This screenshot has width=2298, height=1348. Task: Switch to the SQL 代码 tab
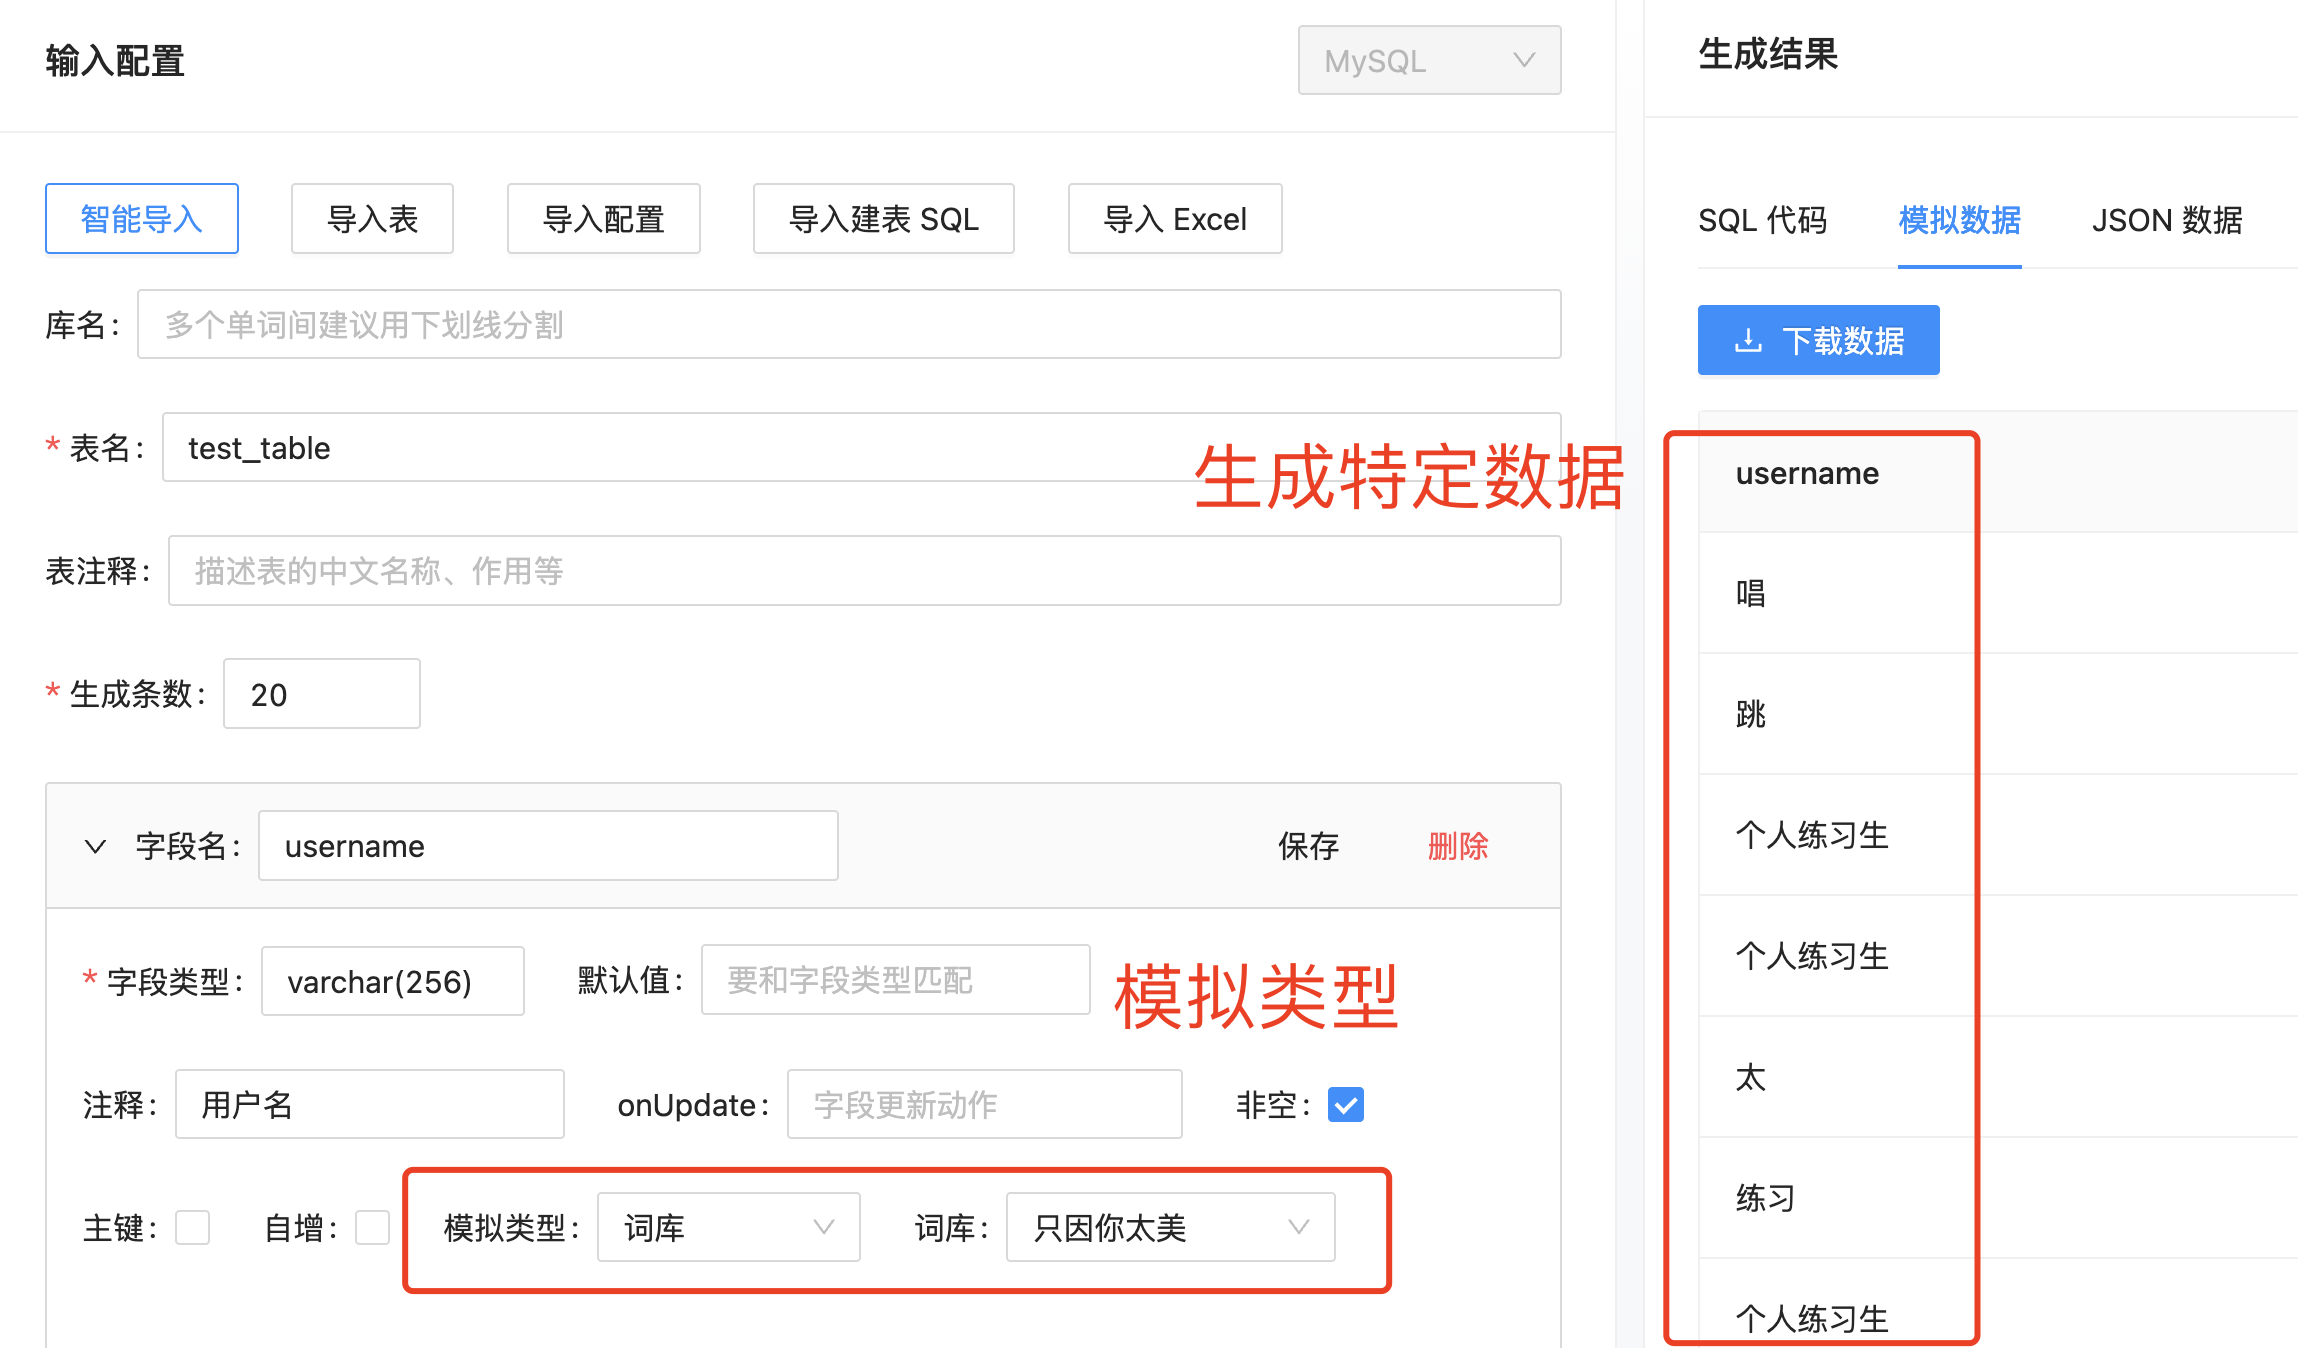(x=1762, y=220)
